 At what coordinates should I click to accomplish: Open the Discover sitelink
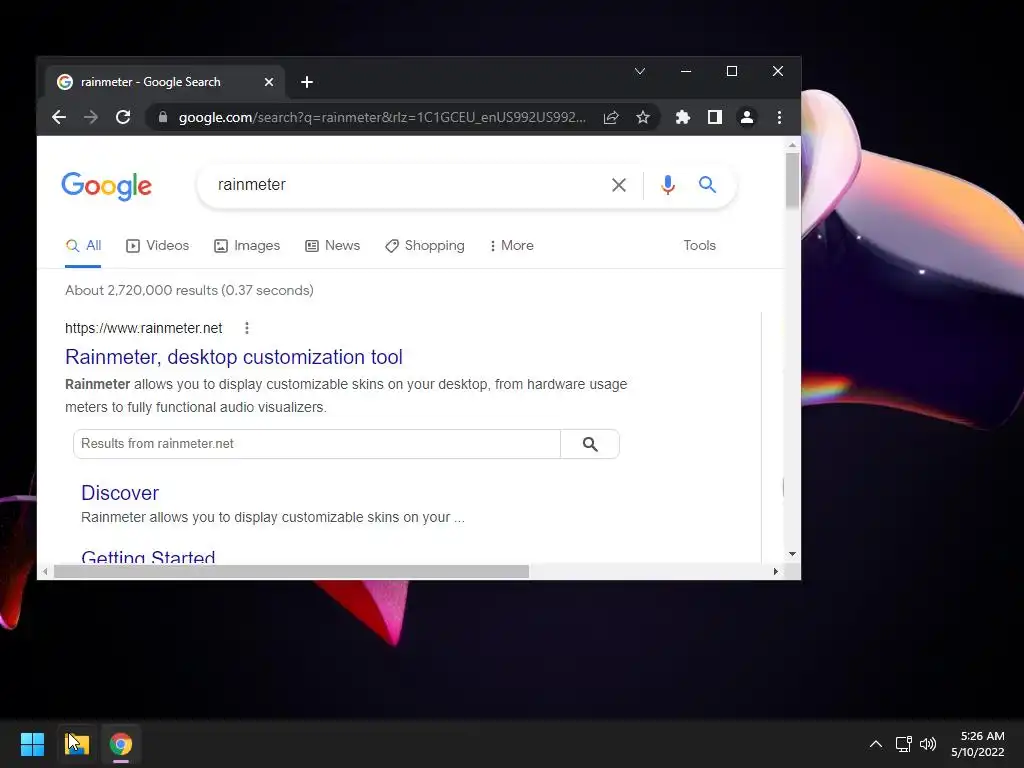[120, 493]
